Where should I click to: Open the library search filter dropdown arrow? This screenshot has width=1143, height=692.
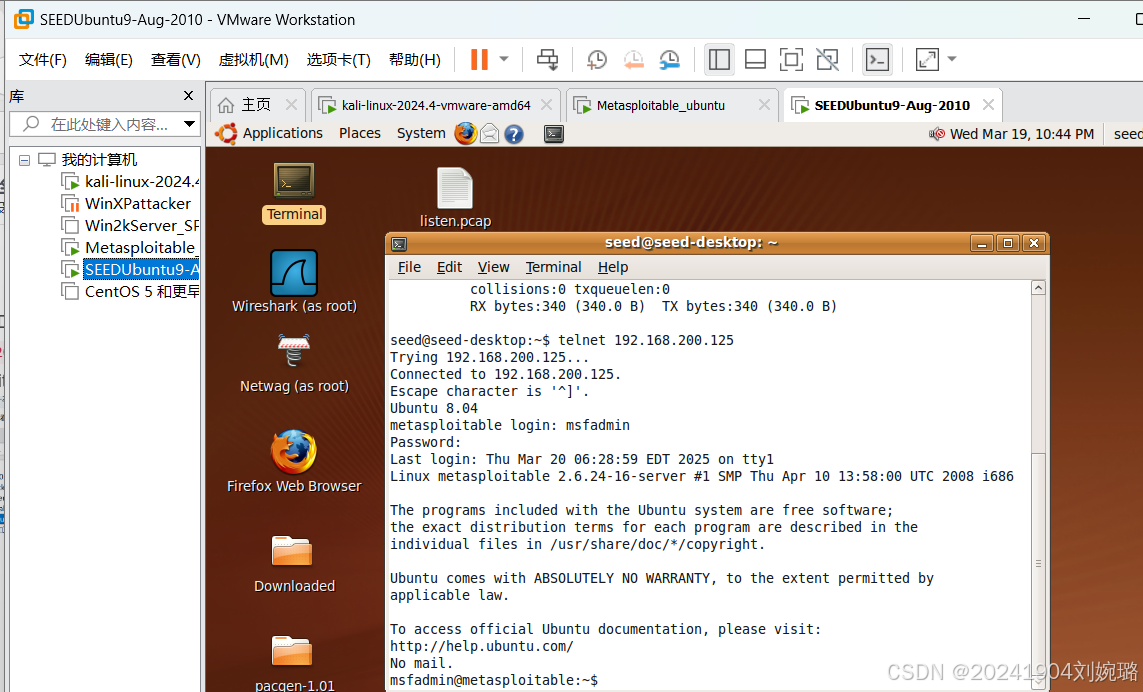pos(189,124)
